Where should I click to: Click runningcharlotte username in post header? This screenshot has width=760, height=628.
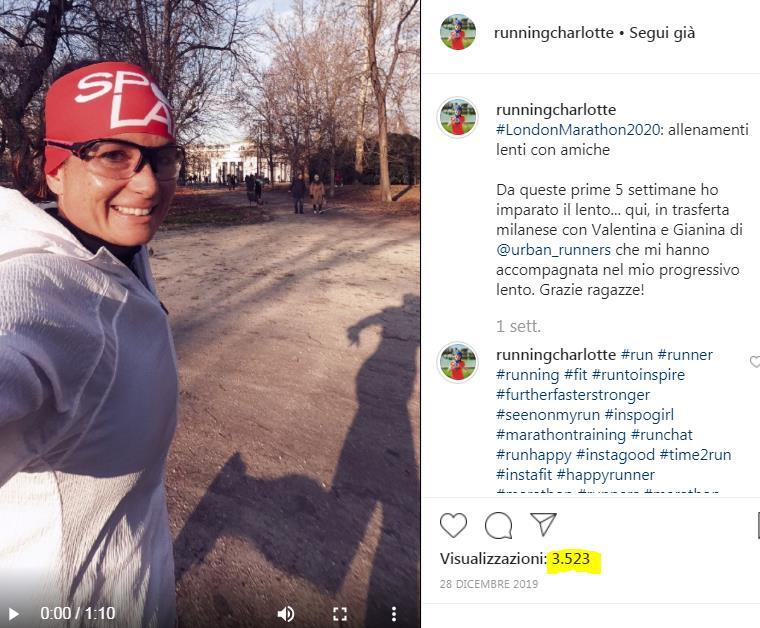[x=554, y=32]
